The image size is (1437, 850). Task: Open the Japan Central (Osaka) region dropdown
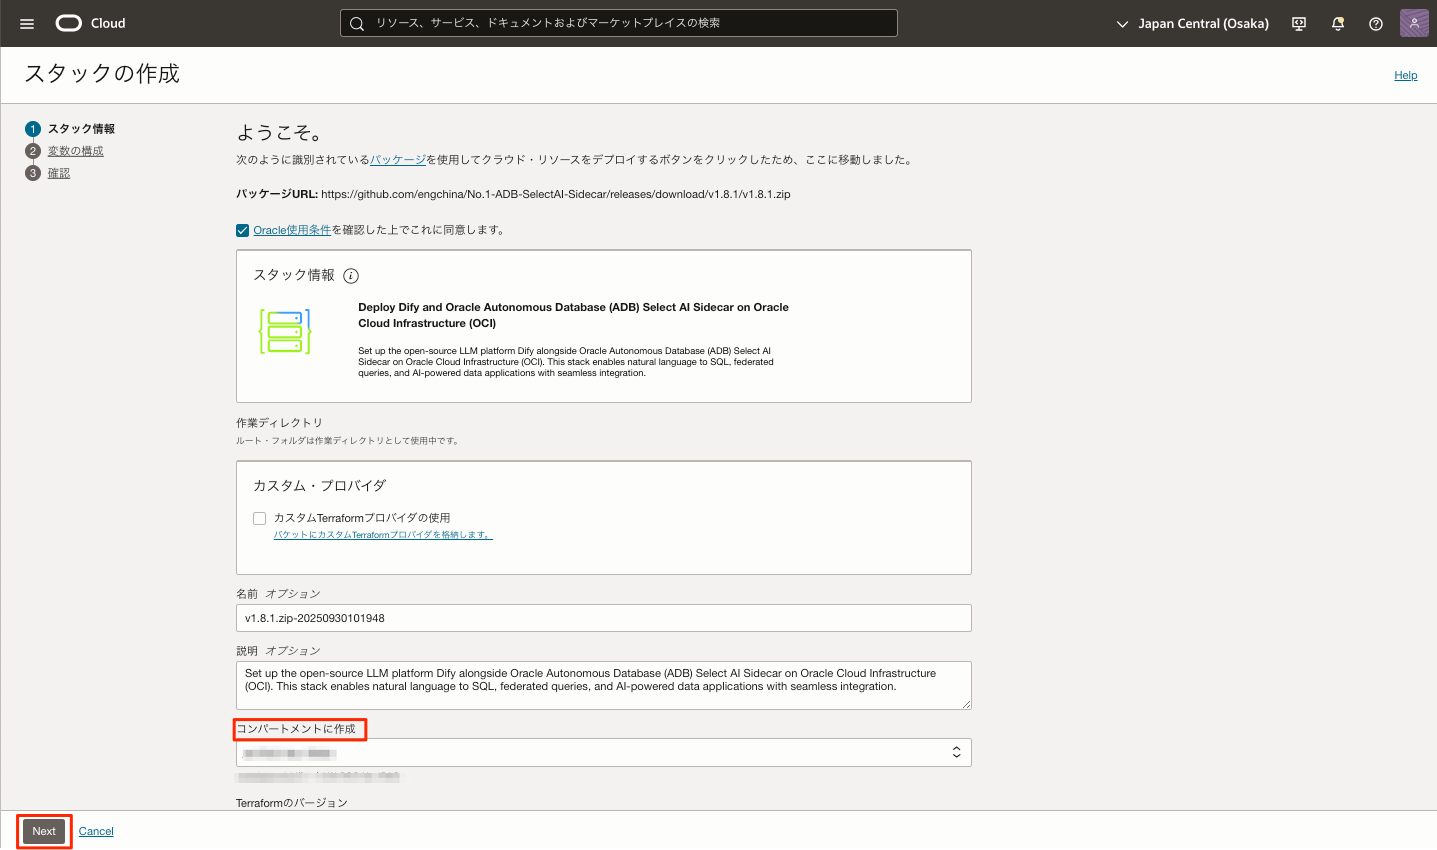(x=1192, y=23)
